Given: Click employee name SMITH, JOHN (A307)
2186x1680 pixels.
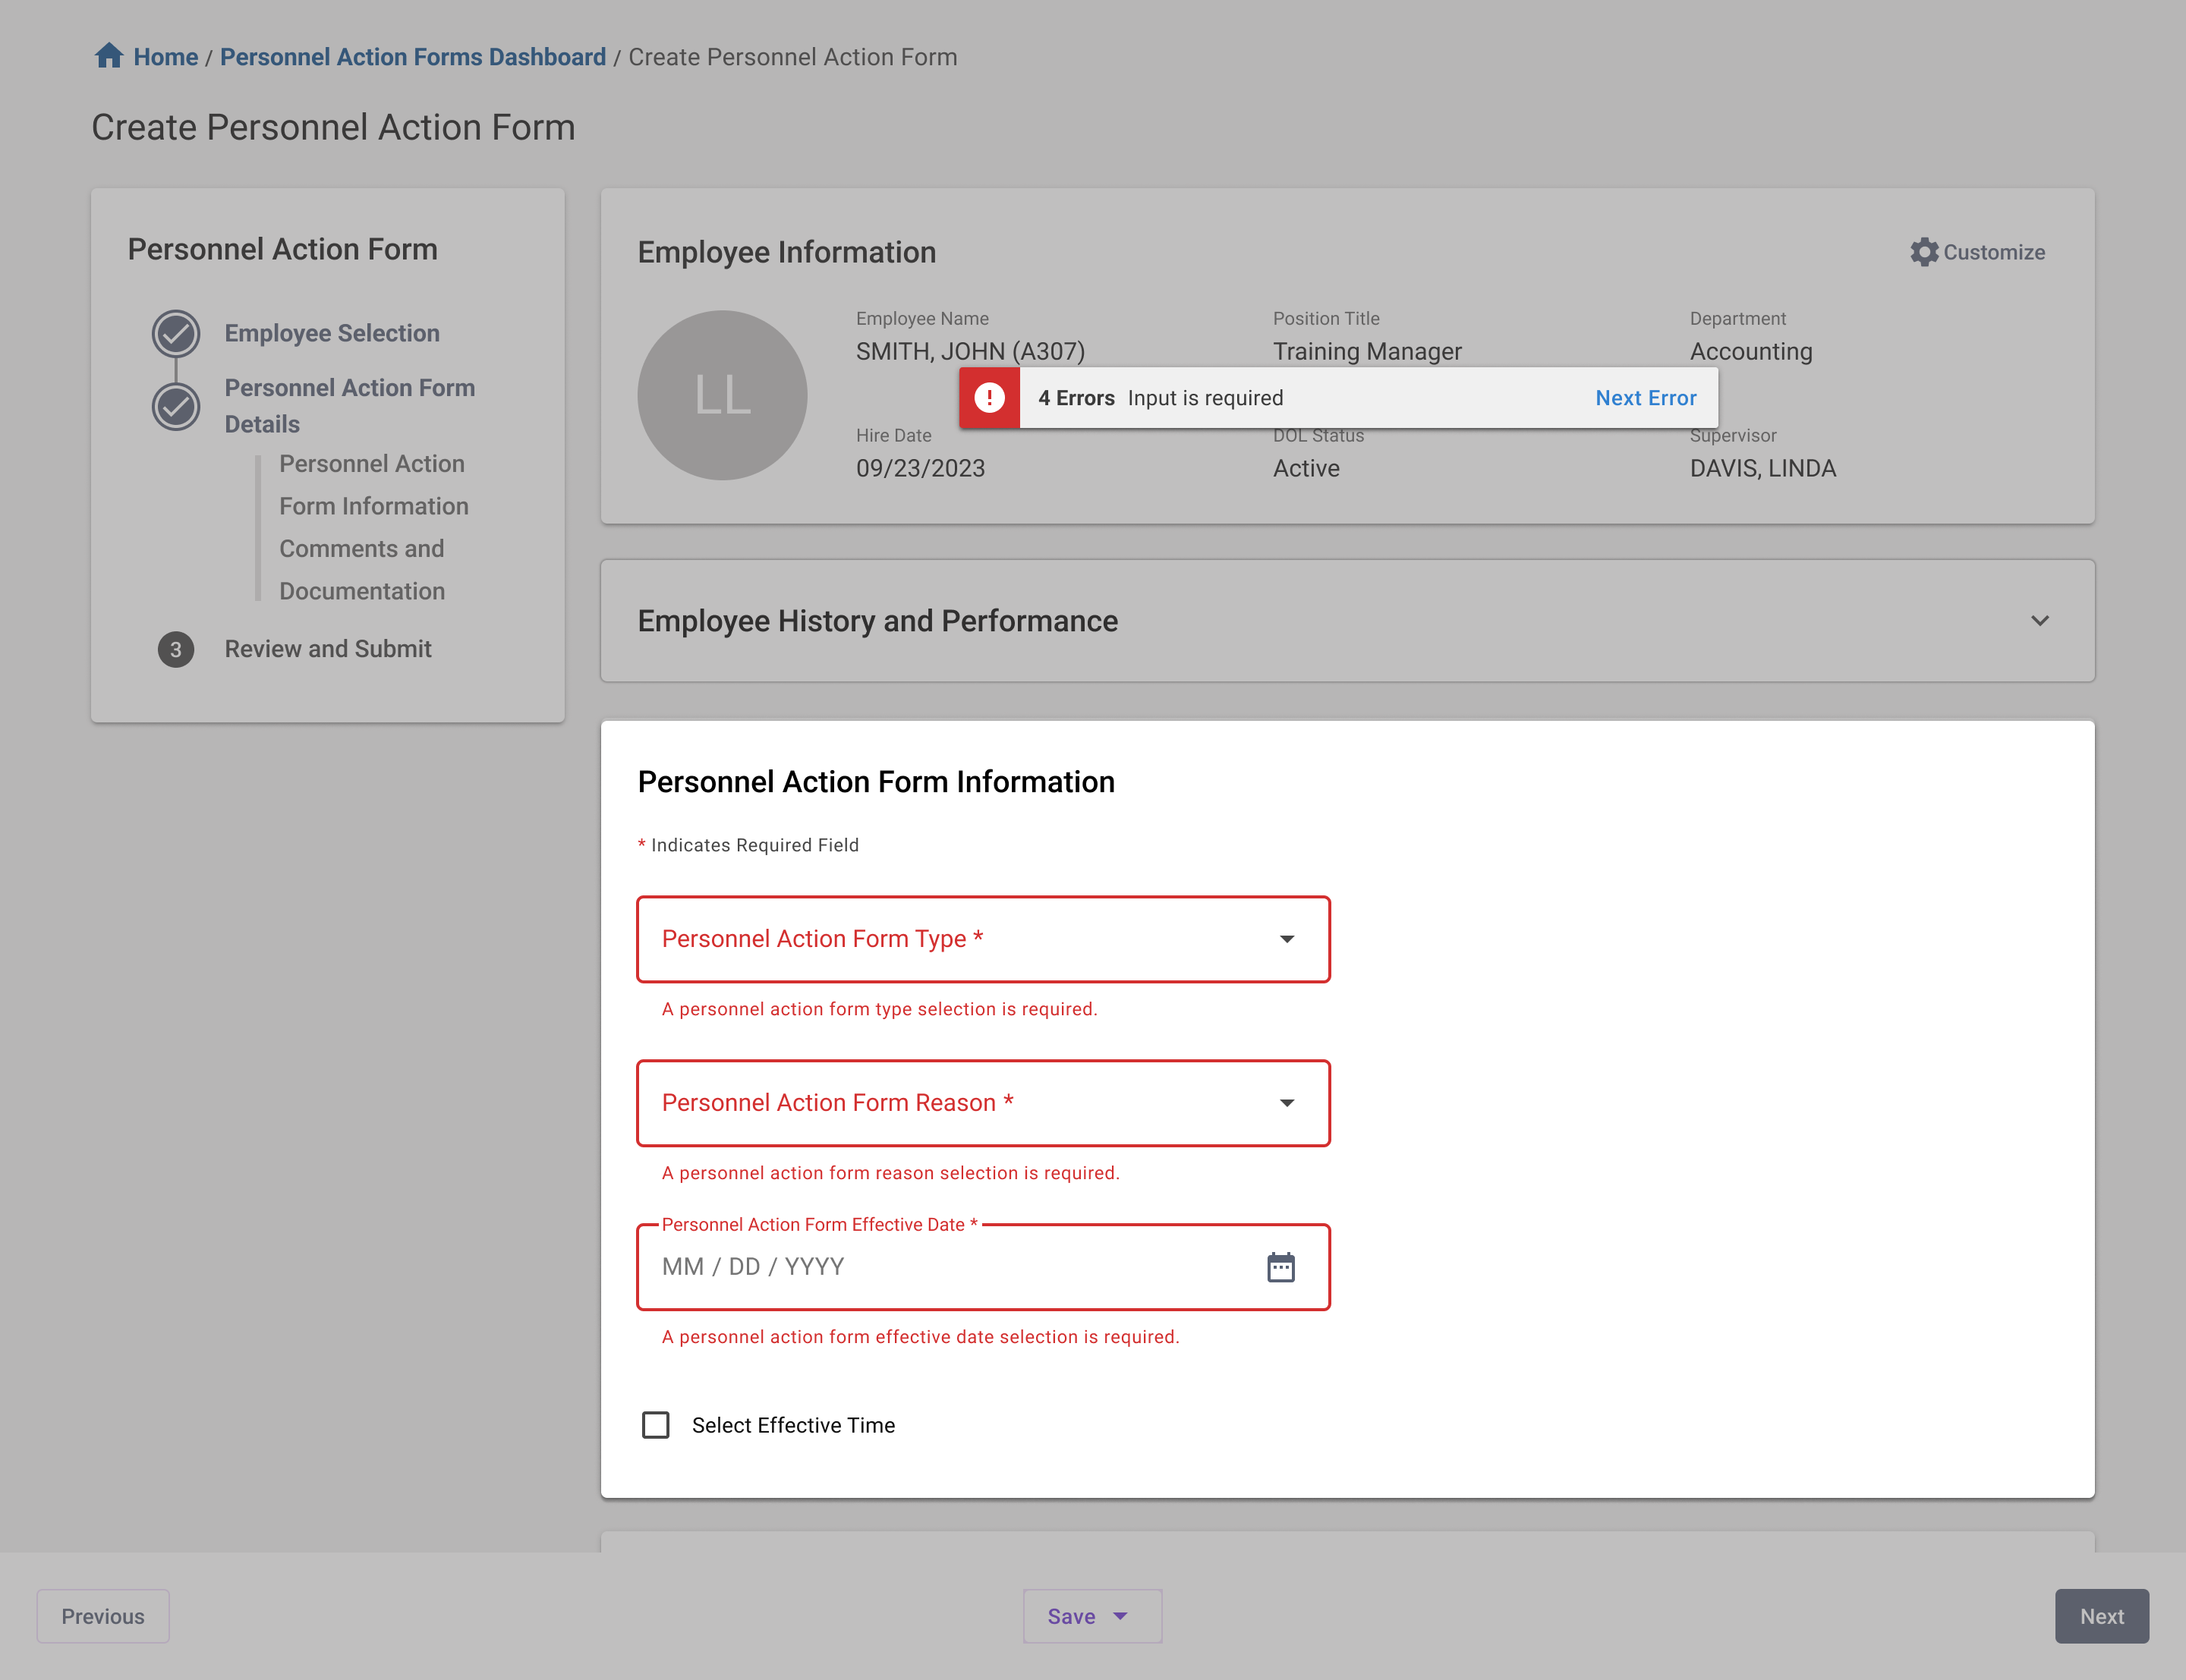Looking at the screenshot, I should pos(970,351).
